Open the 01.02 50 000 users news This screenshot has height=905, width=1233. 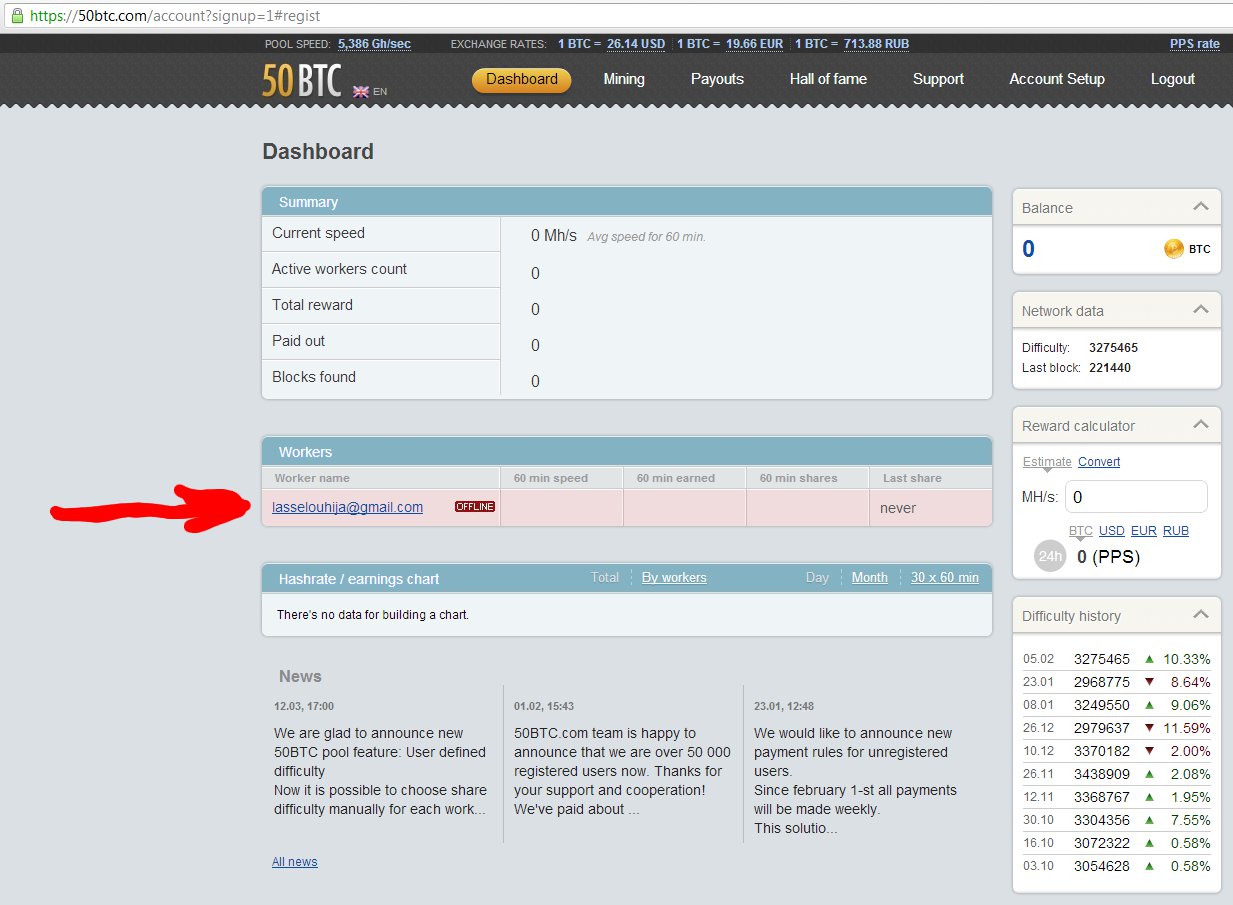(622, 771)
